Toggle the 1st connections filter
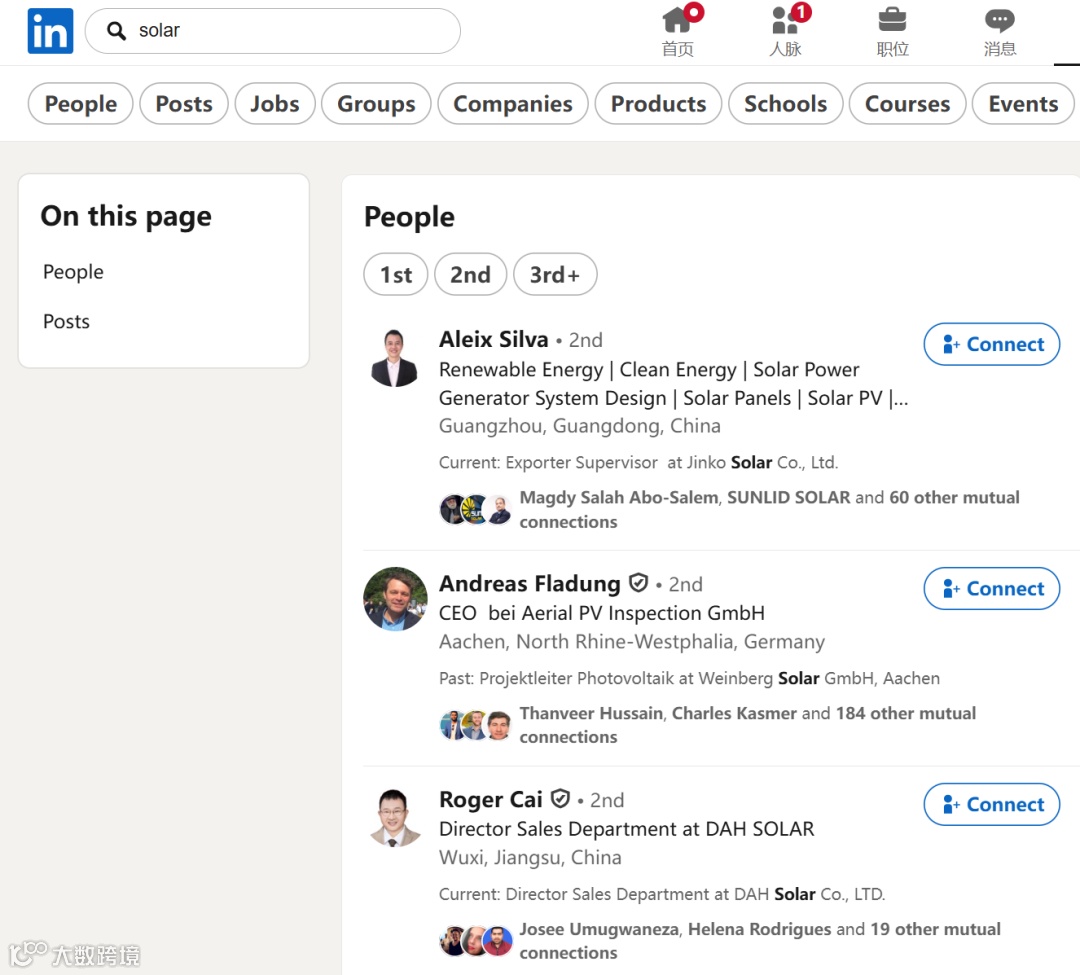Image resolution: width=1080 pixels, height=975 pixels. pyautogui.click(x=396, y=275)
